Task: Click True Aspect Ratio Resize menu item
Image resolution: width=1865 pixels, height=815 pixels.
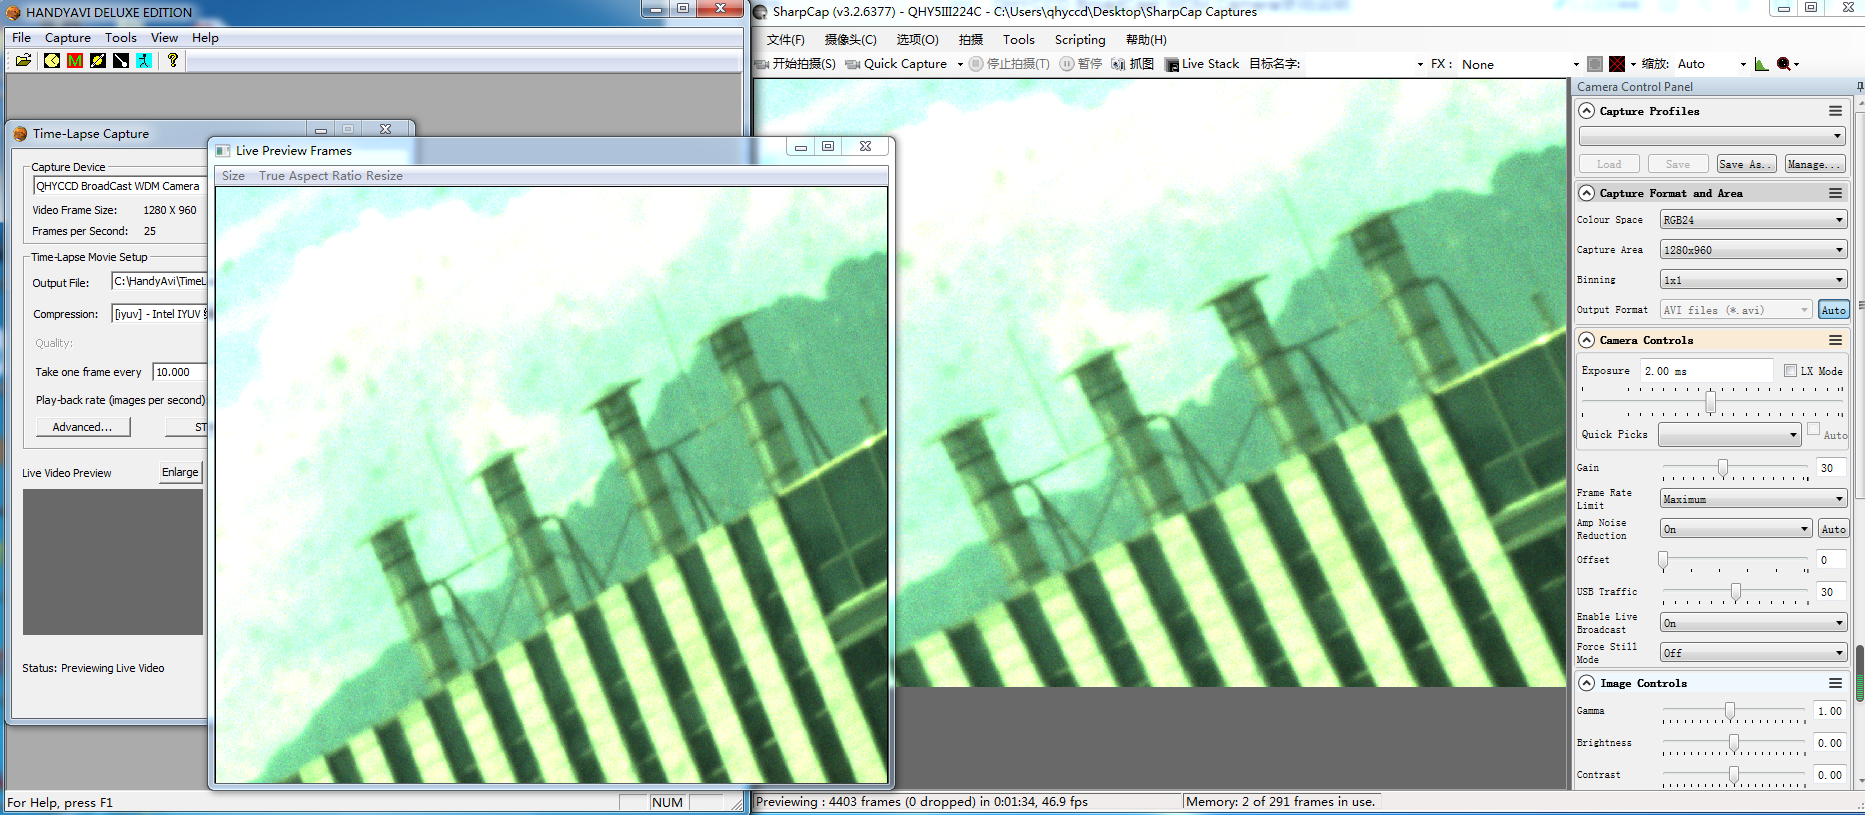Action: (331, 176)
